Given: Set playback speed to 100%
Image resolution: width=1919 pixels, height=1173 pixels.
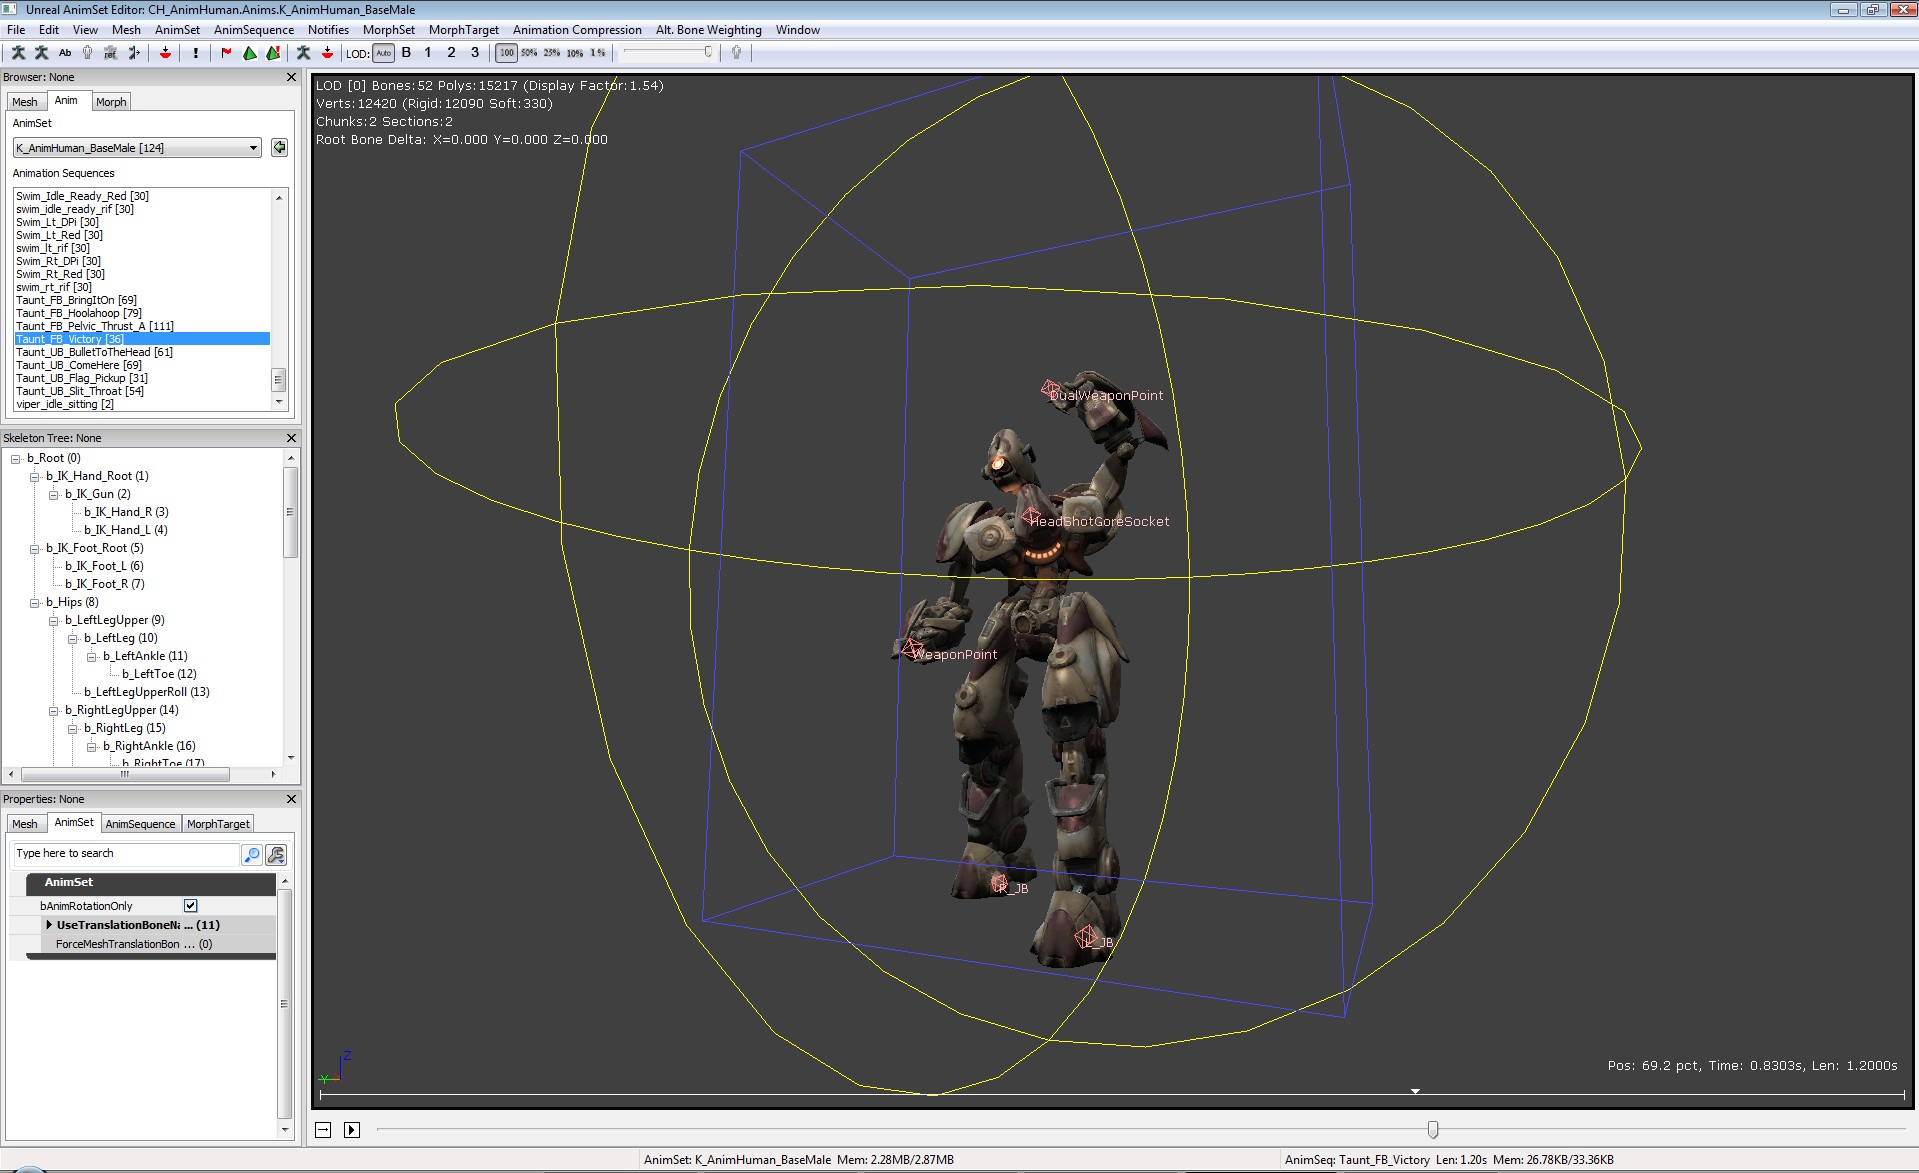Looking at the screenshot, I should click(x=507, y=53).
